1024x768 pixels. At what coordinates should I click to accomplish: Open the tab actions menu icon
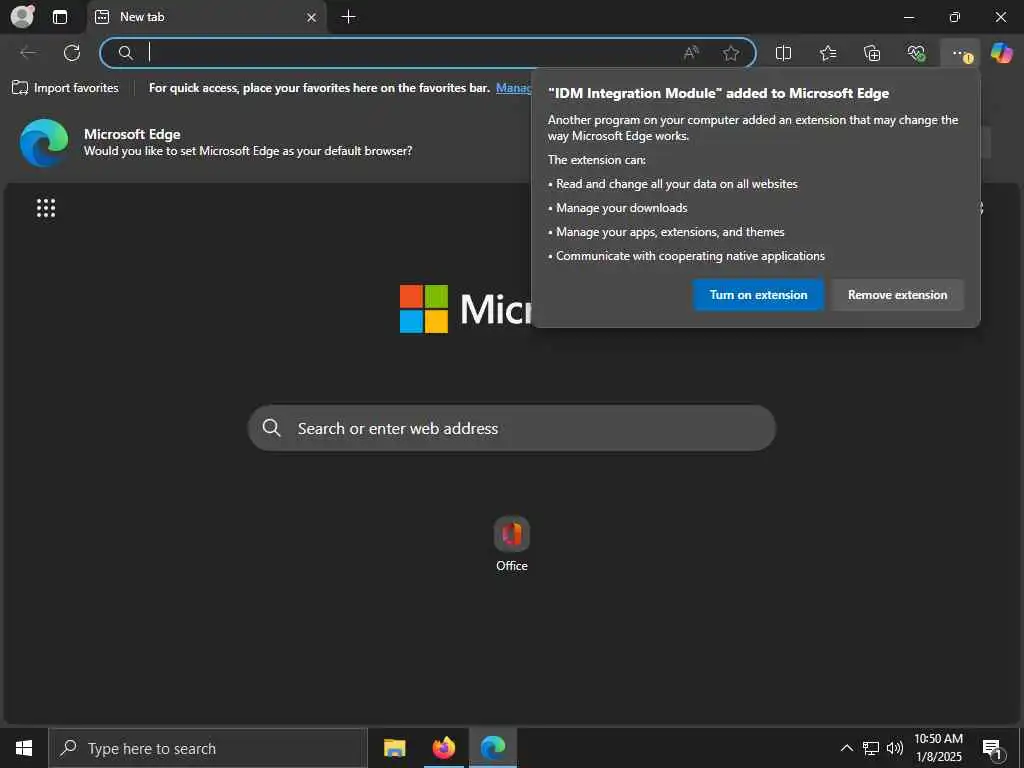(60, 17)
